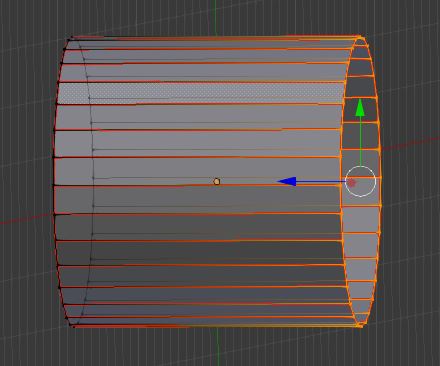Select the right cap face containing the green arrow head

[x=361, y=110]
